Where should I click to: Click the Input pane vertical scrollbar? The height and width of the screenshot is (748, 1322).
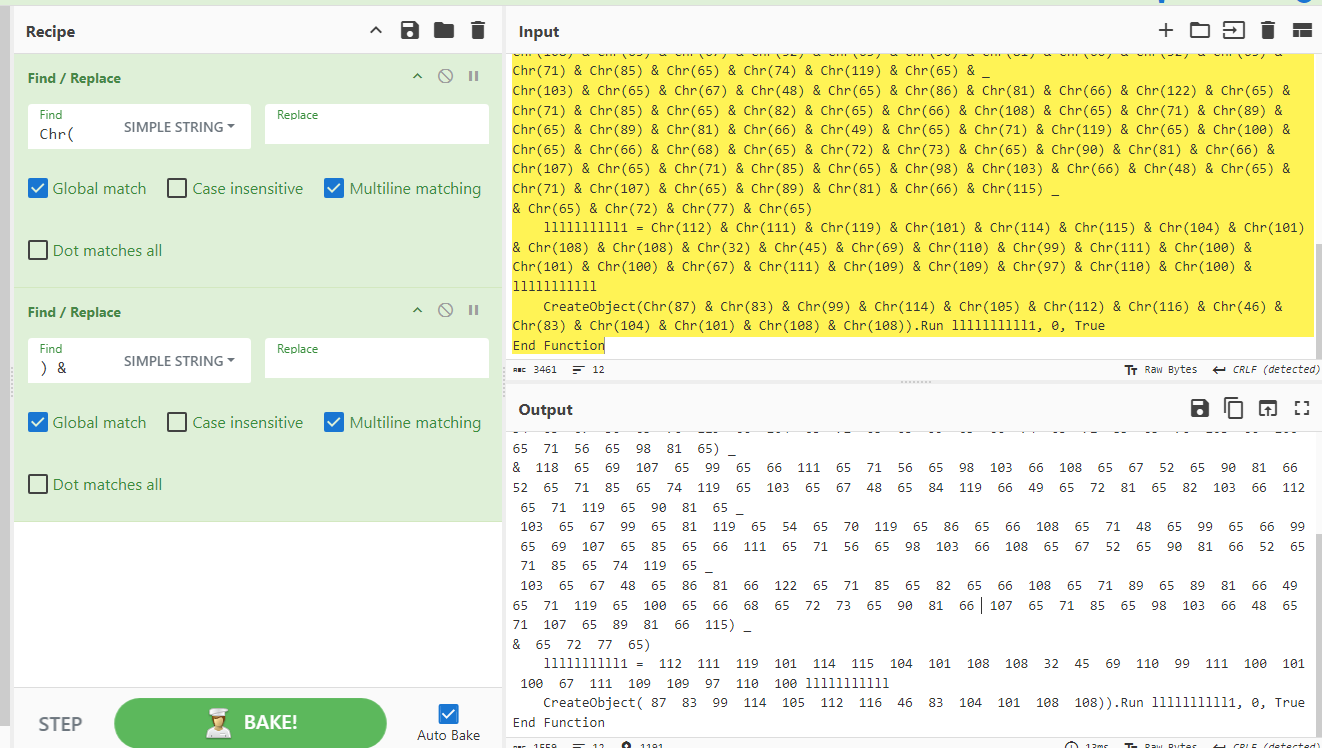(1317, 301)
